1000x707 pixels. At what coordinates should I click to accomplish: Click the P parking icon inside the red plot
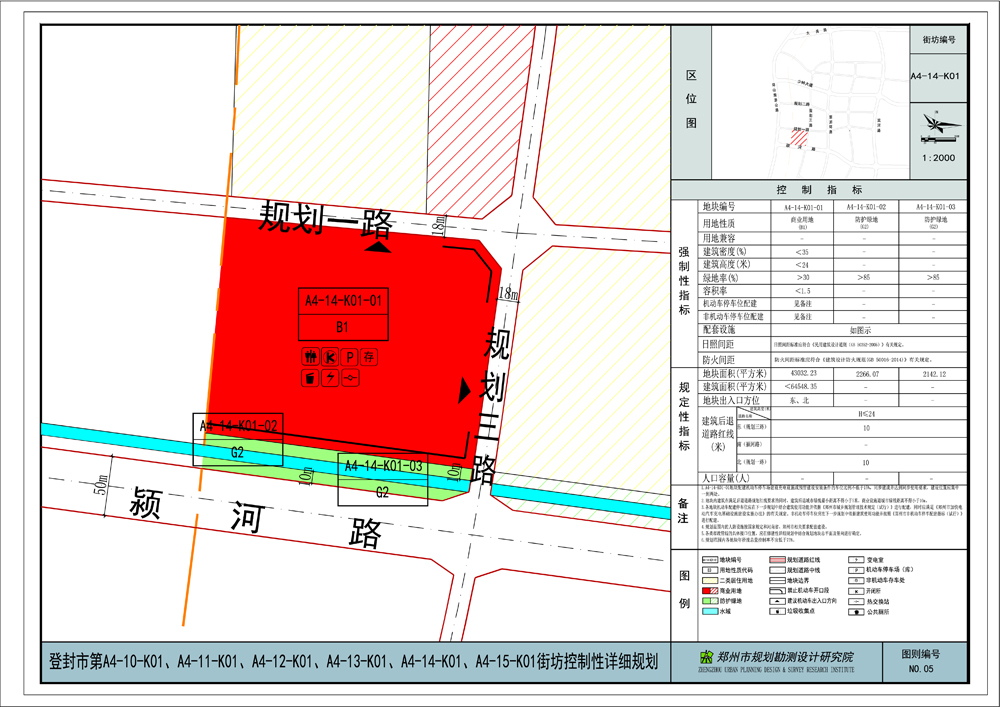click(349, 357)
